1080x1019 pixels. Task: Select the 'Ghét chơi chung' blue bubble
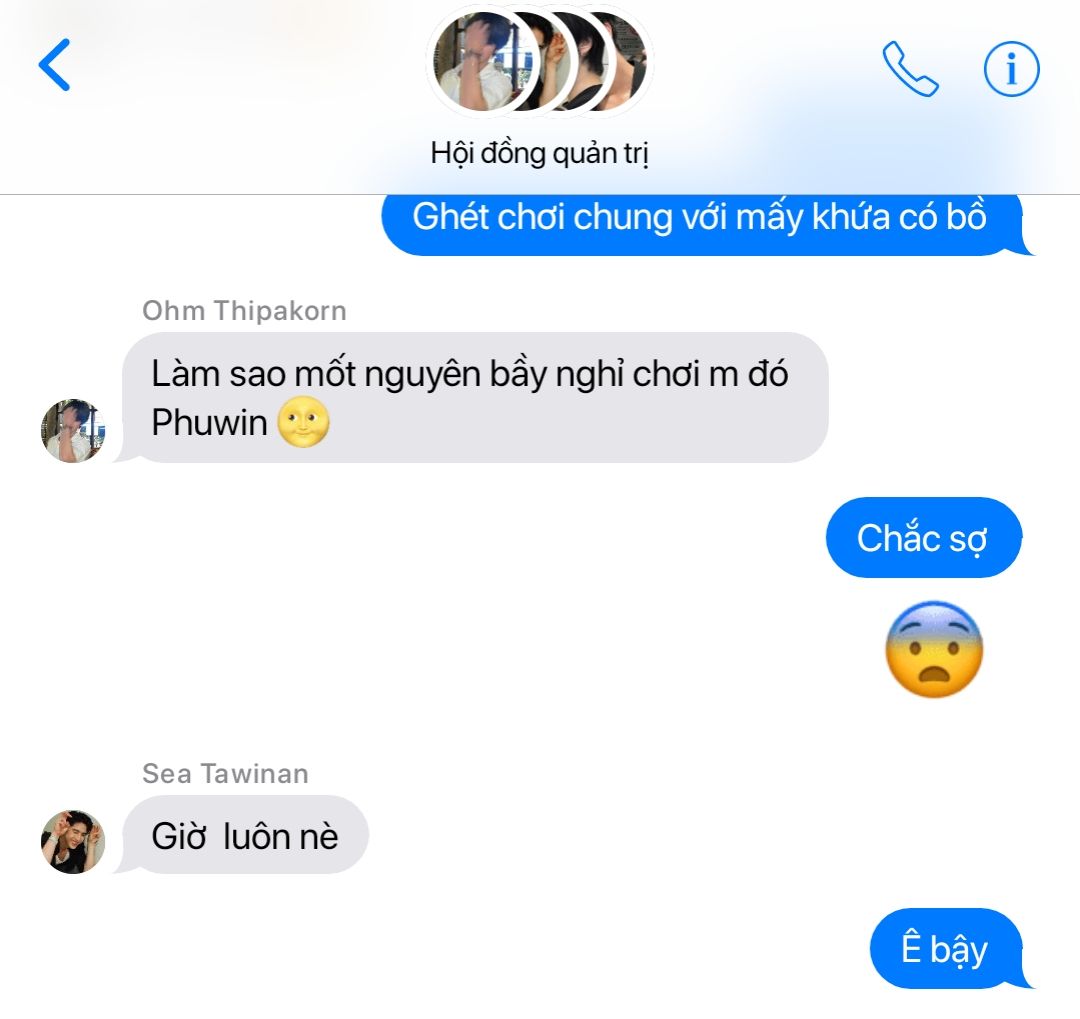(x=705, y=222)
